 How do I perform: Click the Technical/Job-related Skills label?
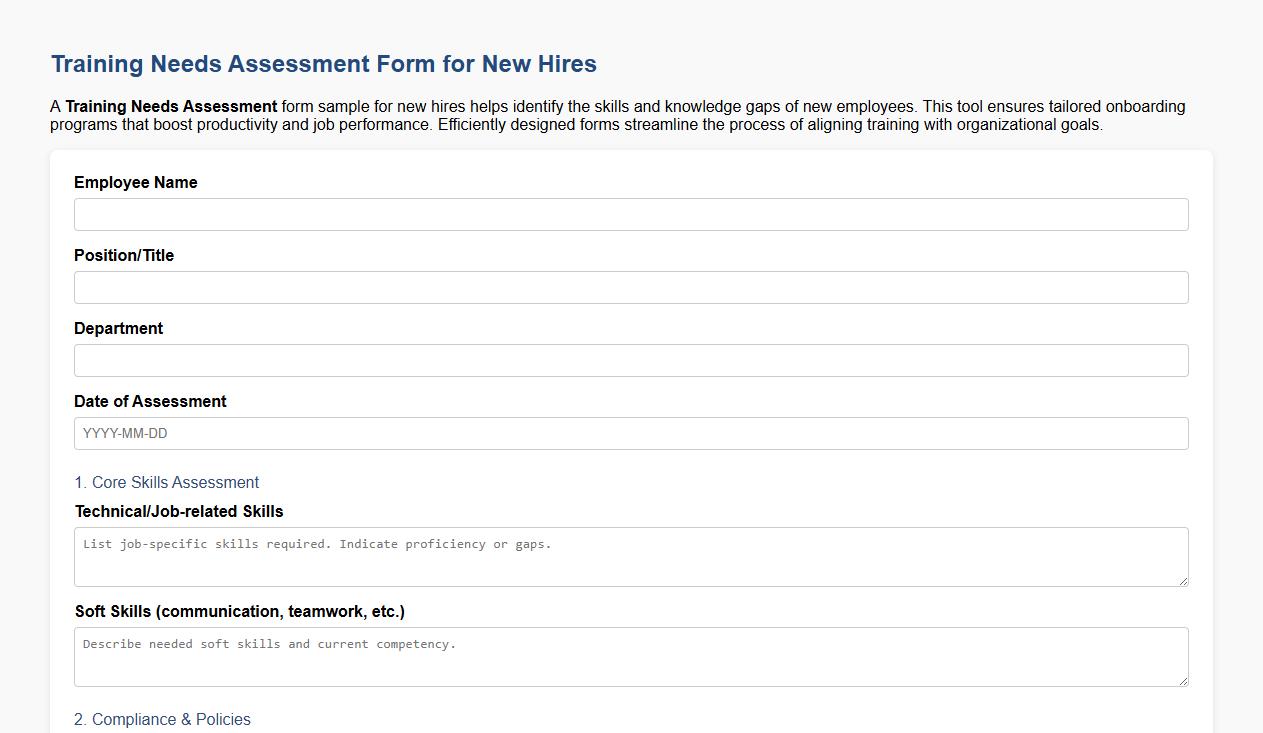click(x=179, y=511)
